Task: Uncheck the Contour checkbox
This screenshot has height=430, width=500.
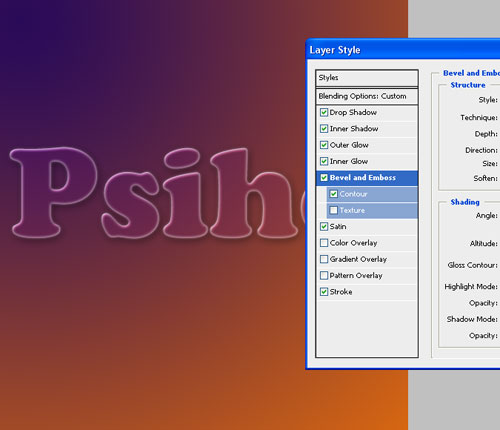Action: [x=333, y=194]
